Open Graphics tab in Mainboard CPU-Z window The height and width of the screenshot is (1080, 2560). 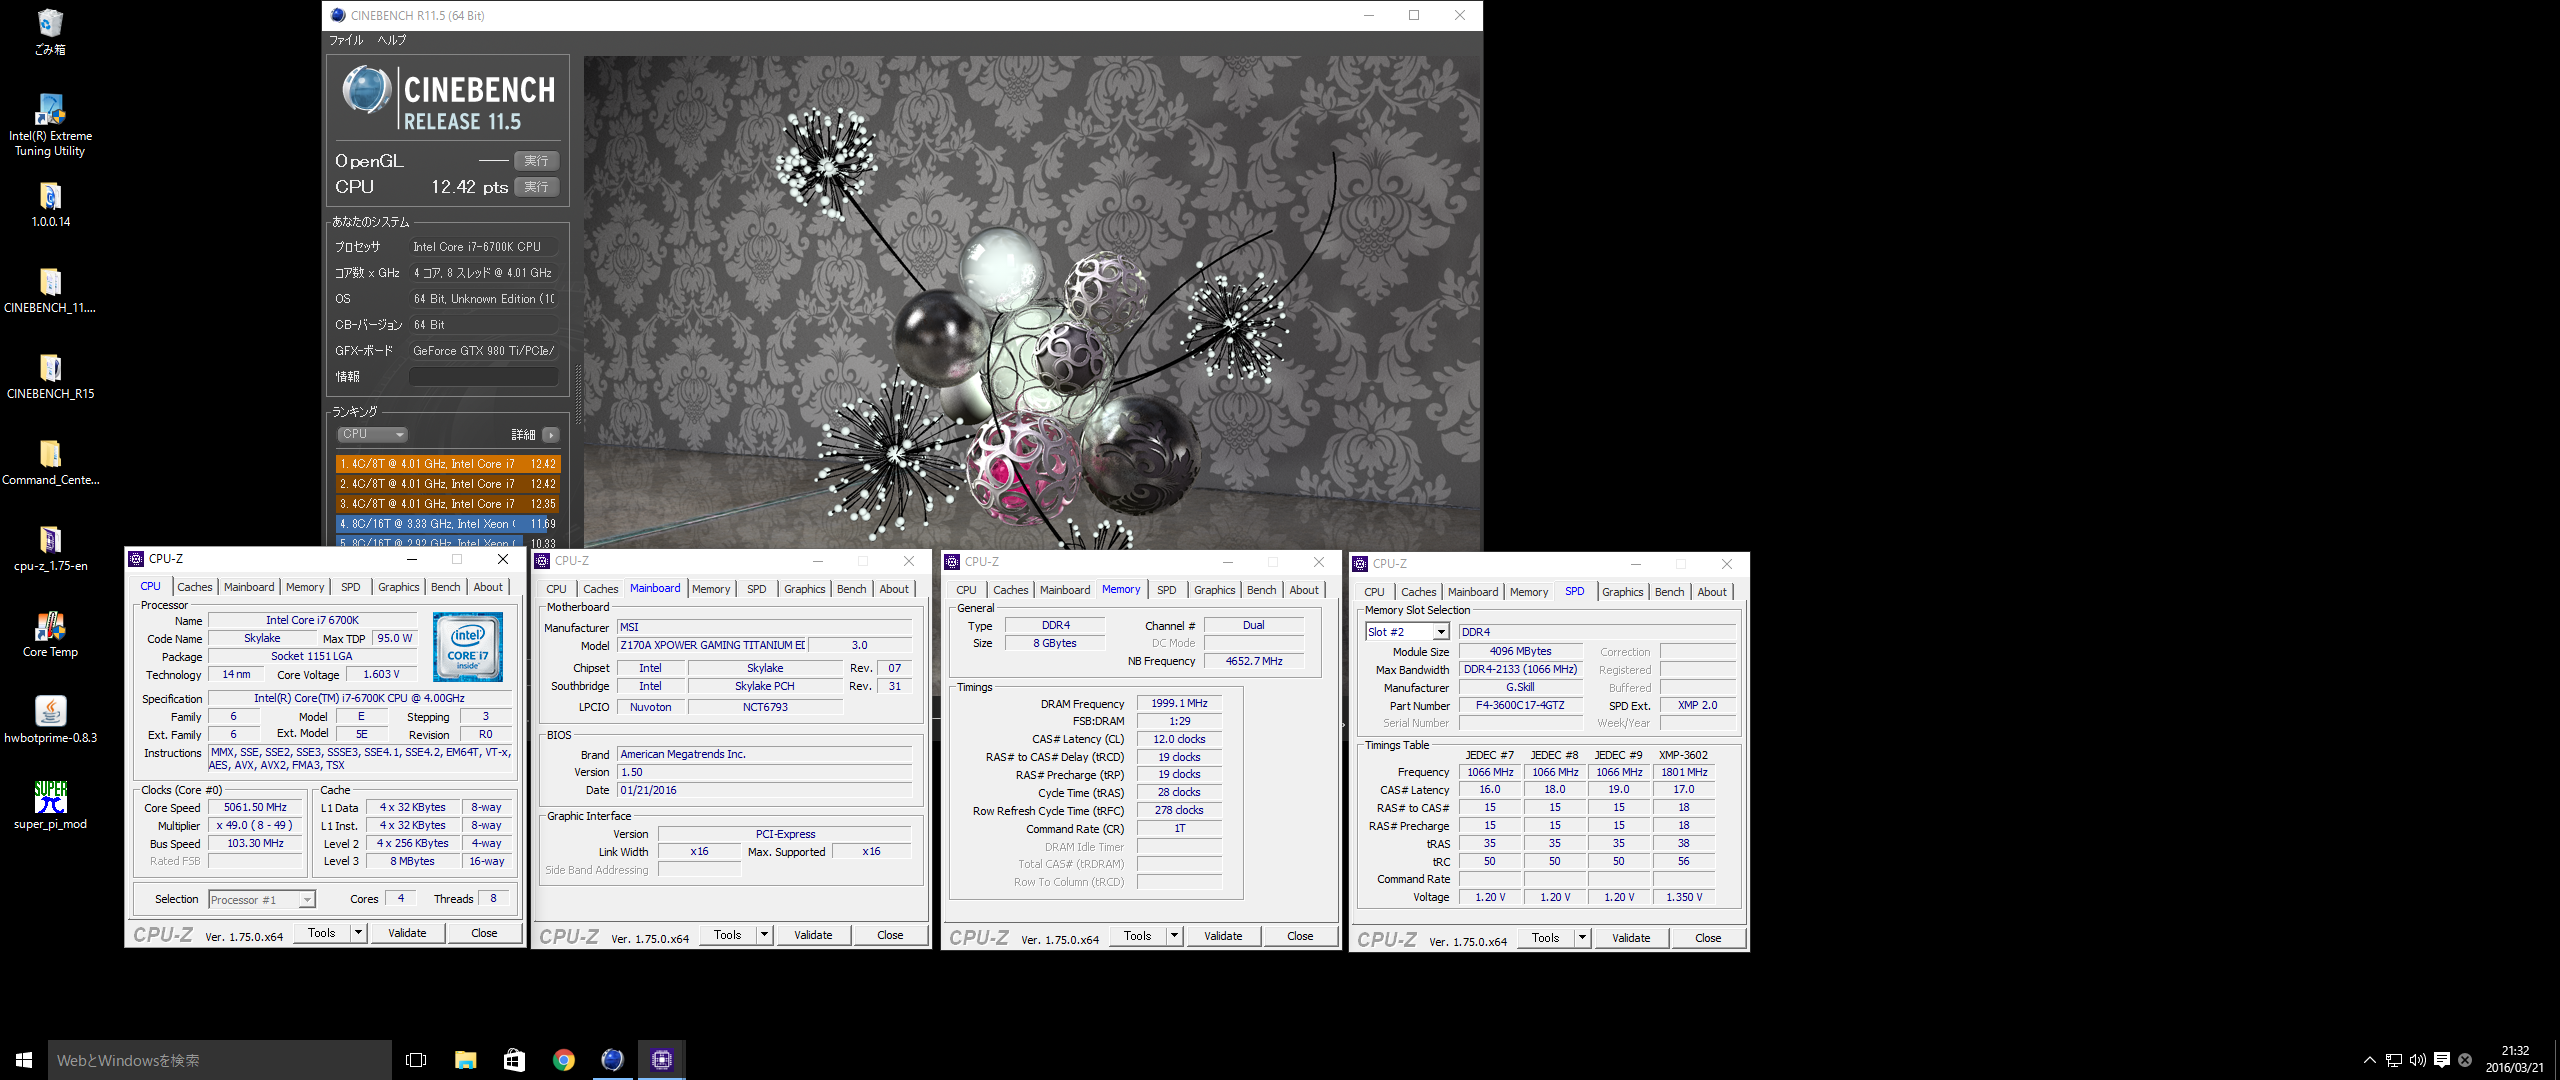pyautogui.click(x=804, y=589)
